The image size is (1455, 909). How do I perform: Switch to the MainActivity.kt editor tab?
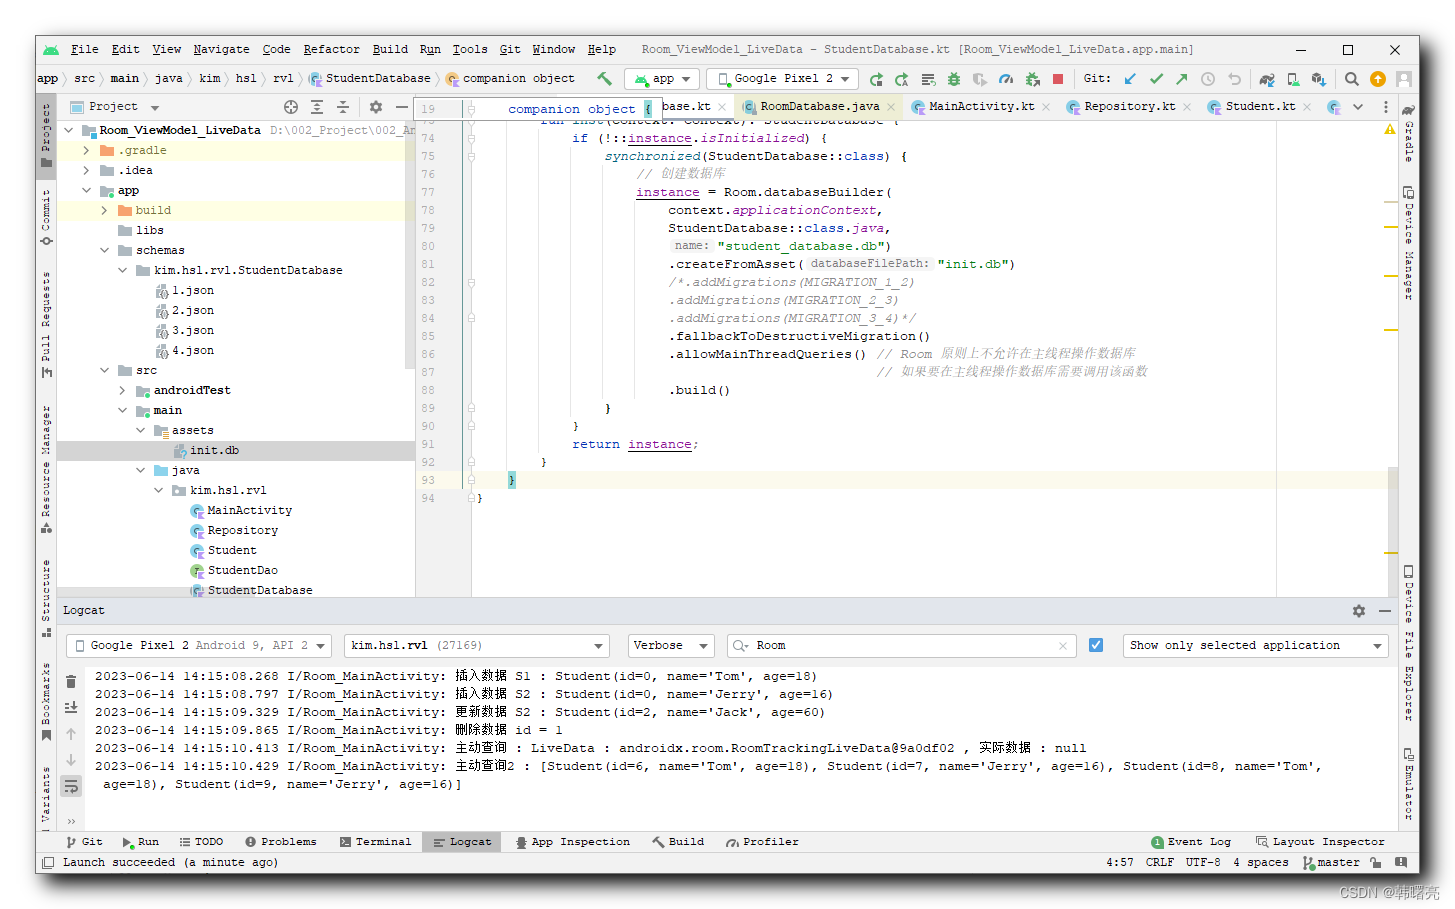pos(981,106)
